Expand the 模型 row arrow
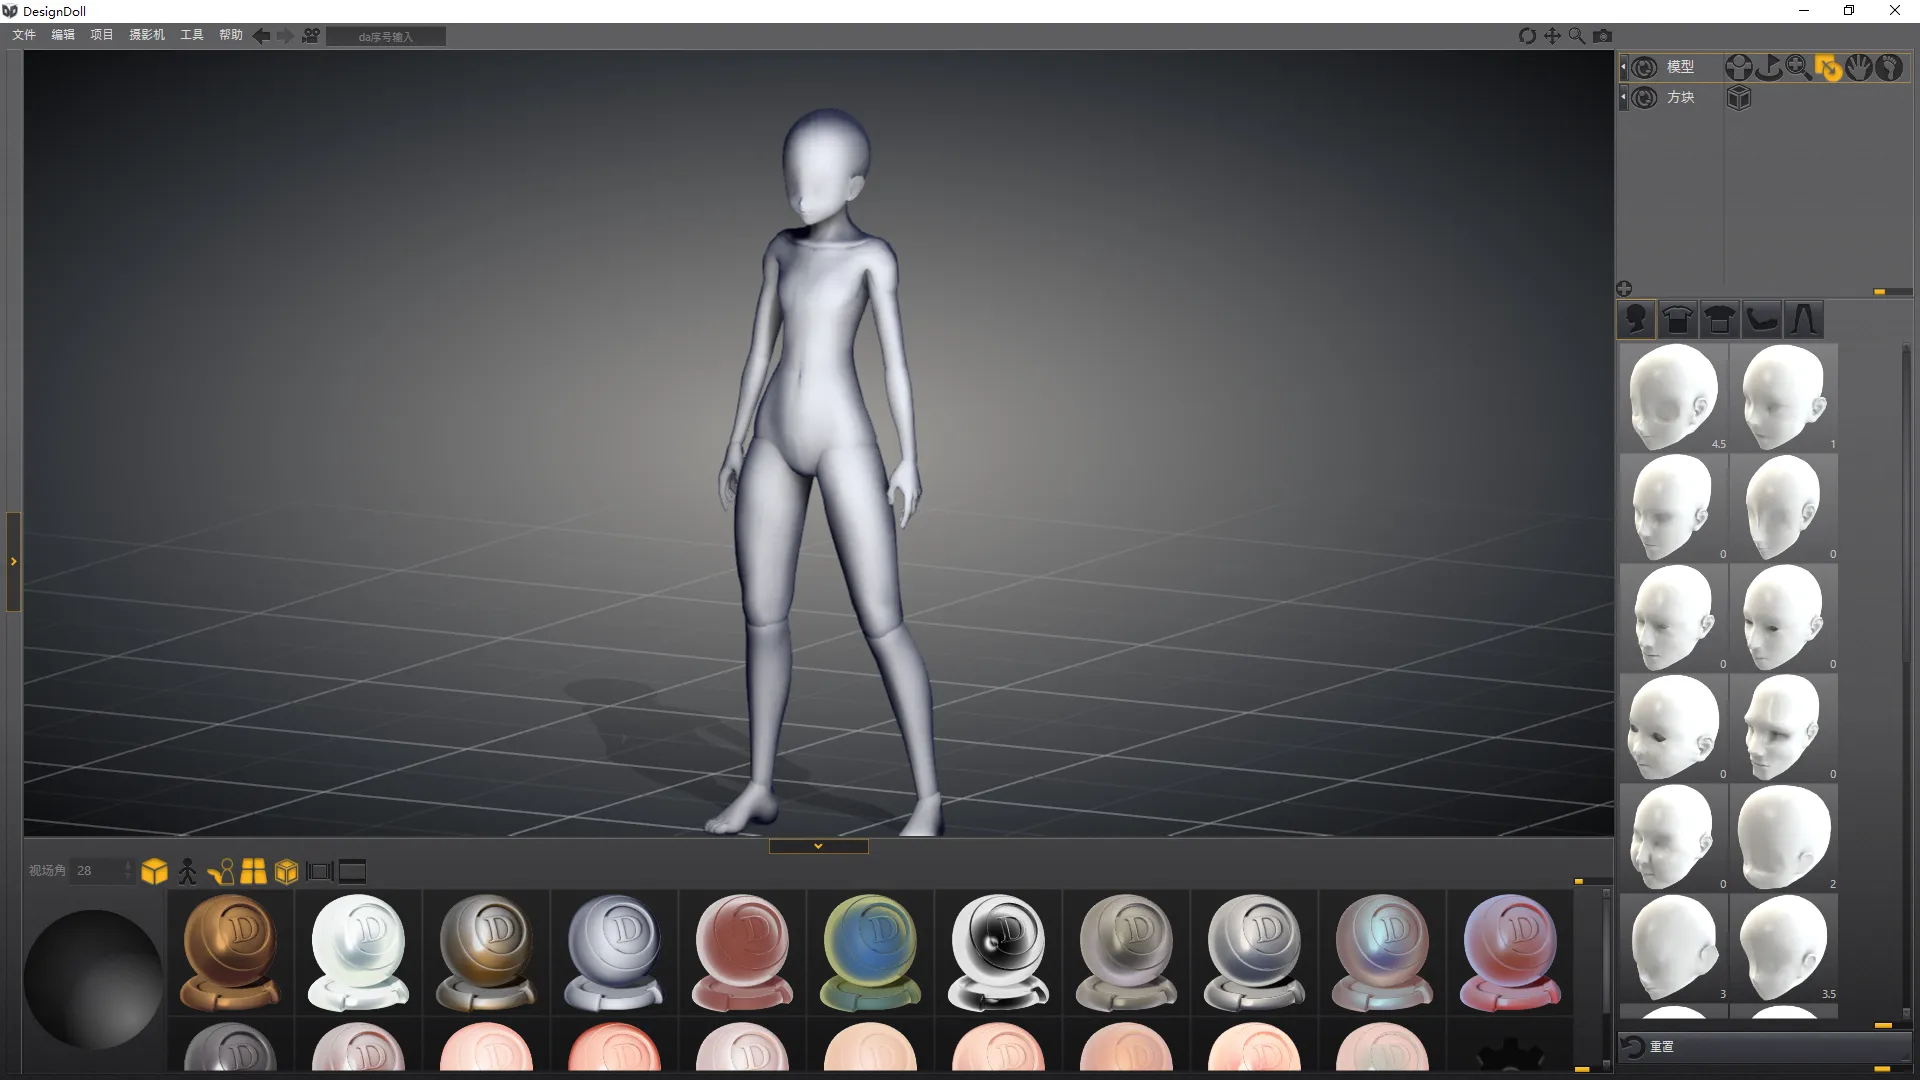This screenshot has height=1080, width=1920. 1623,67
